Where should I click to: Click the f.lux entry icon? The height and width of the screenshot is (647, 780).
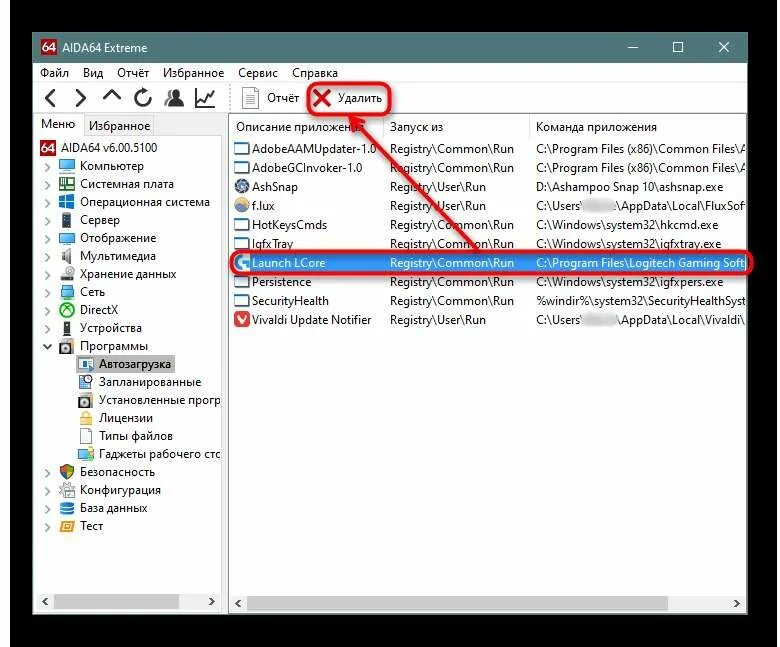point(242,205)
